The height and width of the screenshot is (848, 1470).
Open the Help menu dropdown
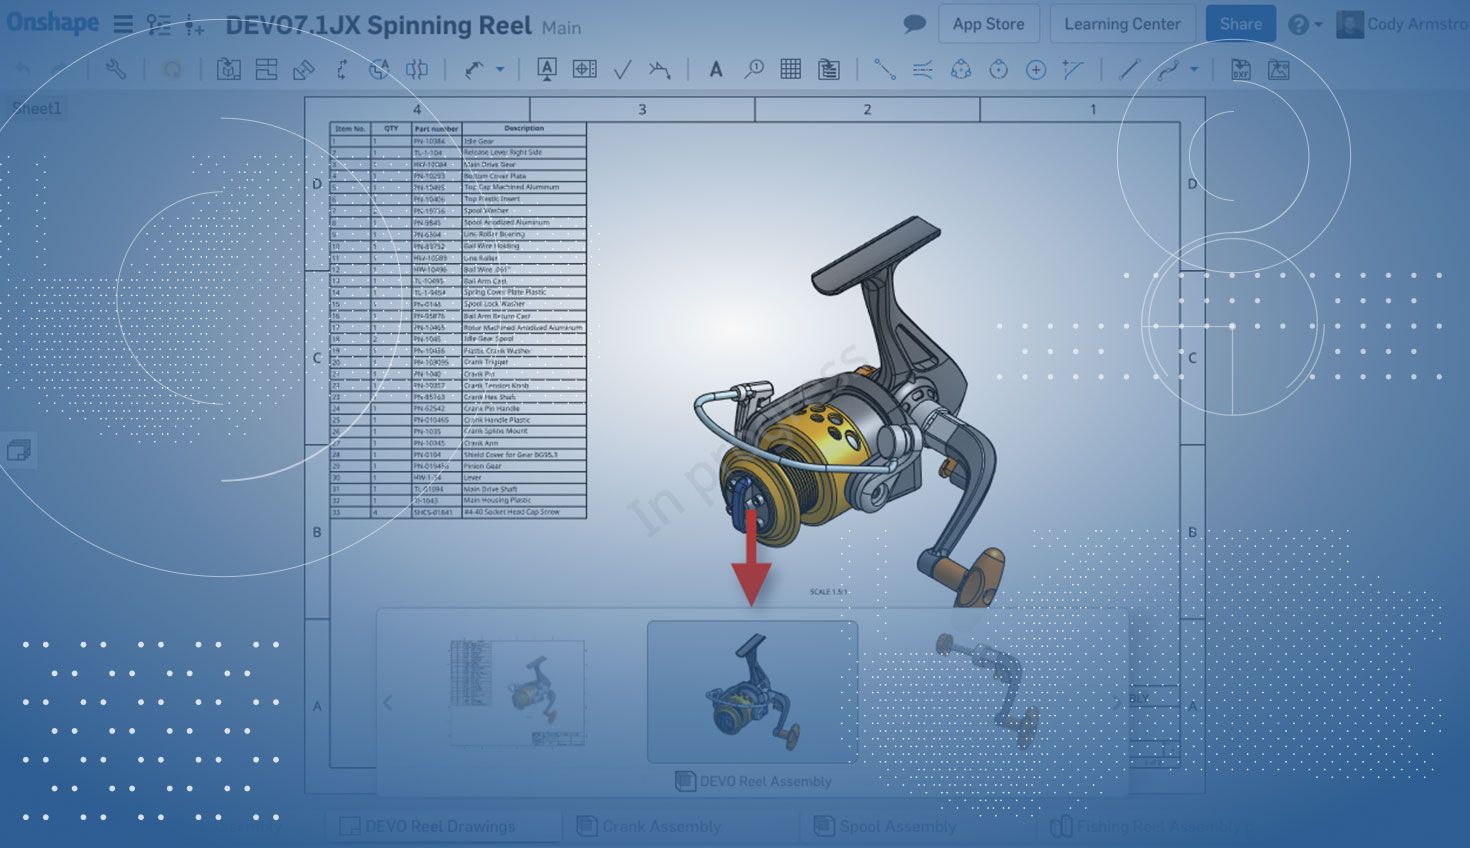click(x=1305, y=25)
